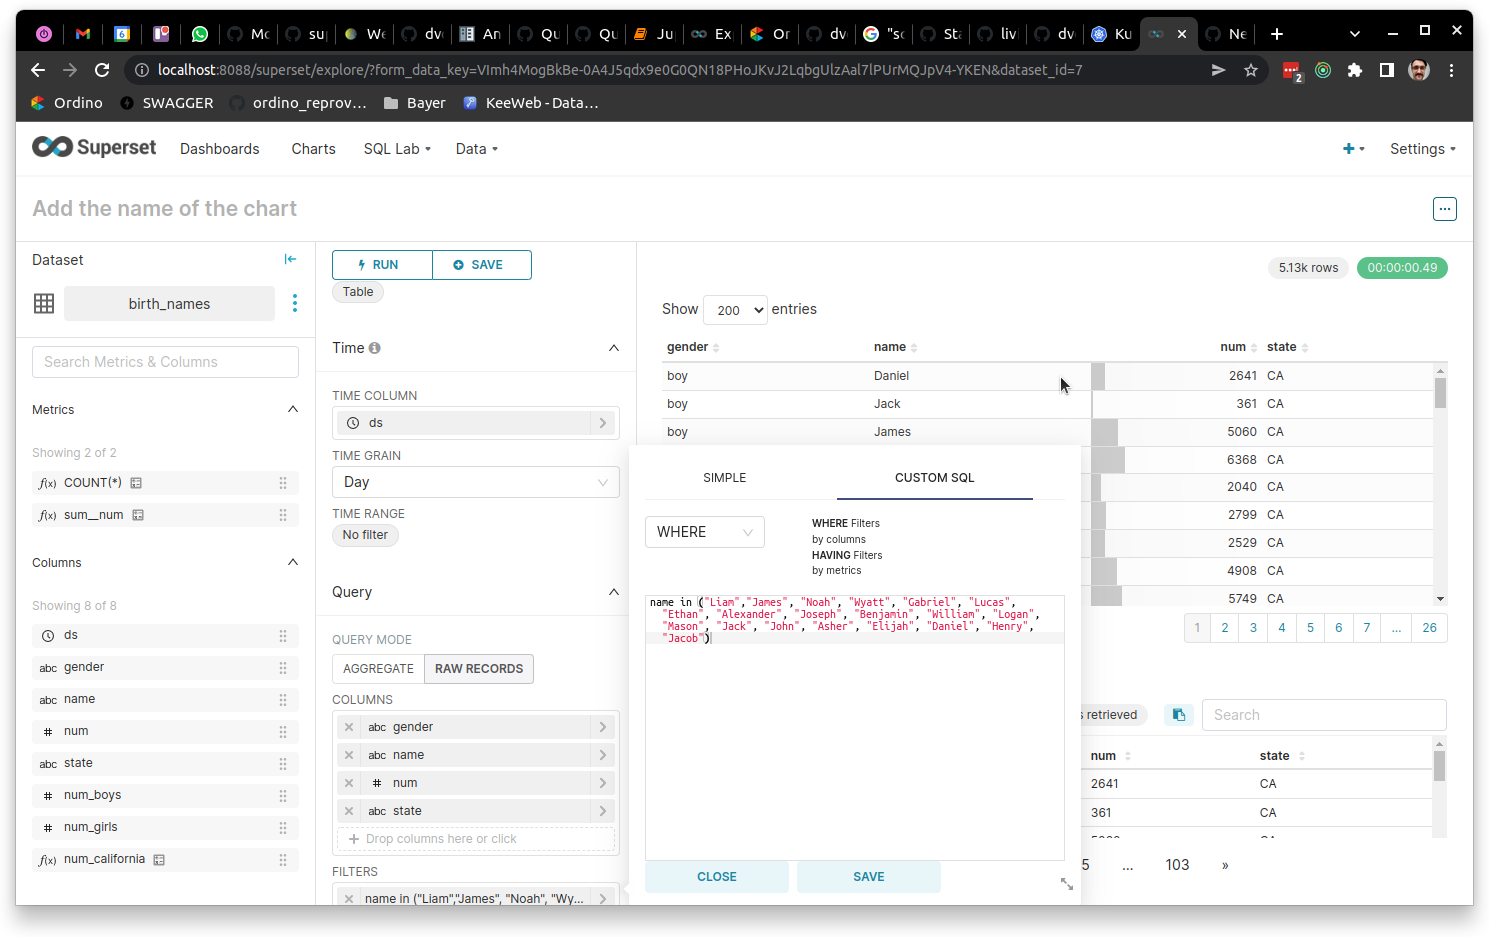This screenshot has width=1489, height=937.
Task: Copy results to clipboard icon
Action: click(x=1179, y=715)
